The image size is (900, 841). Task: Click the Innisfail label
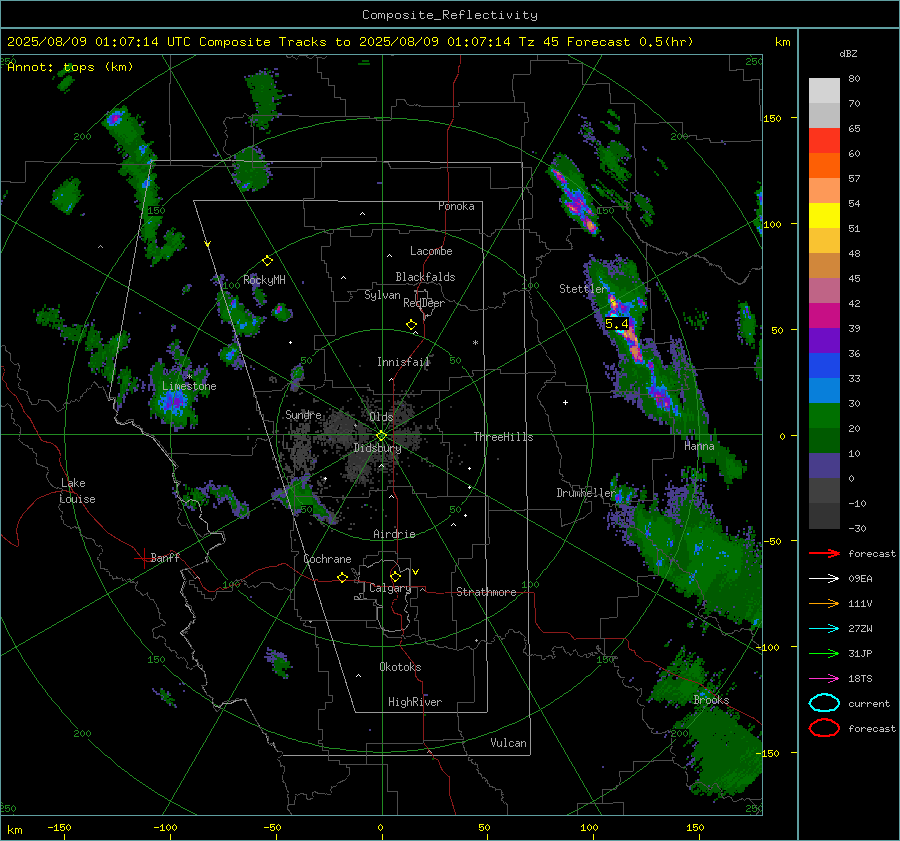tap(404, 362)
